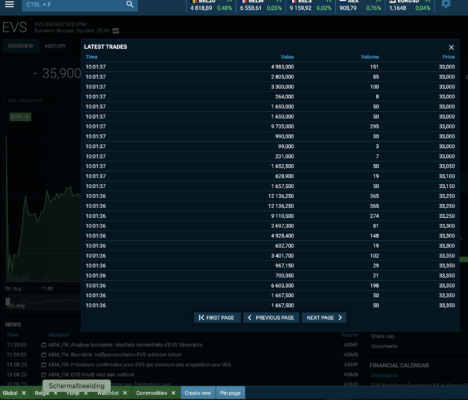This screenshot has width=468, height=400.
Task: Switch to the History tab
Action: pyautogui.click(x=55, y=46)
